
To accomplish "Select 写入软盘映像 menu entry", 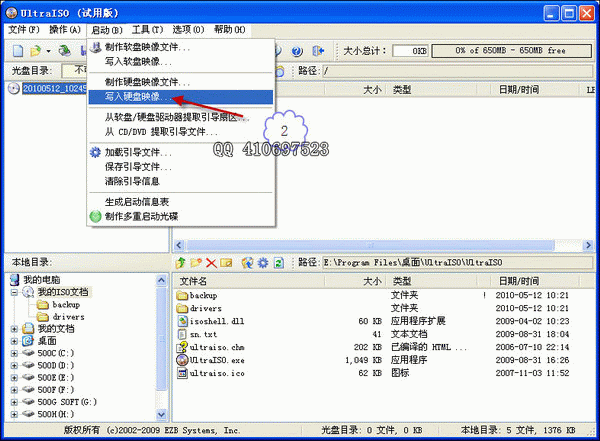I will pos(181,61).
